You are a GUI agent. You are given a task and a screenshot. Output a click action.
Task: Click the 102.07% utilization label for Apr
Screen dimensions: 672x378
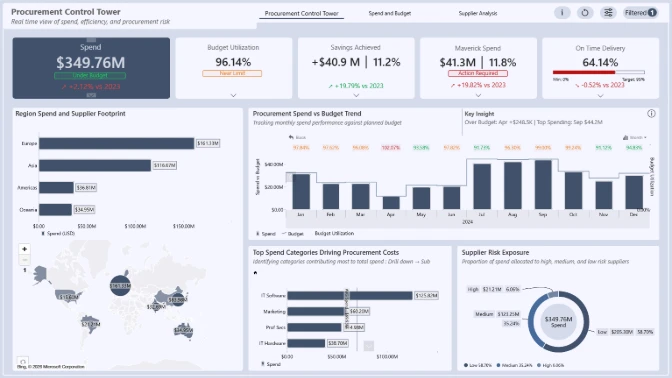391,147
